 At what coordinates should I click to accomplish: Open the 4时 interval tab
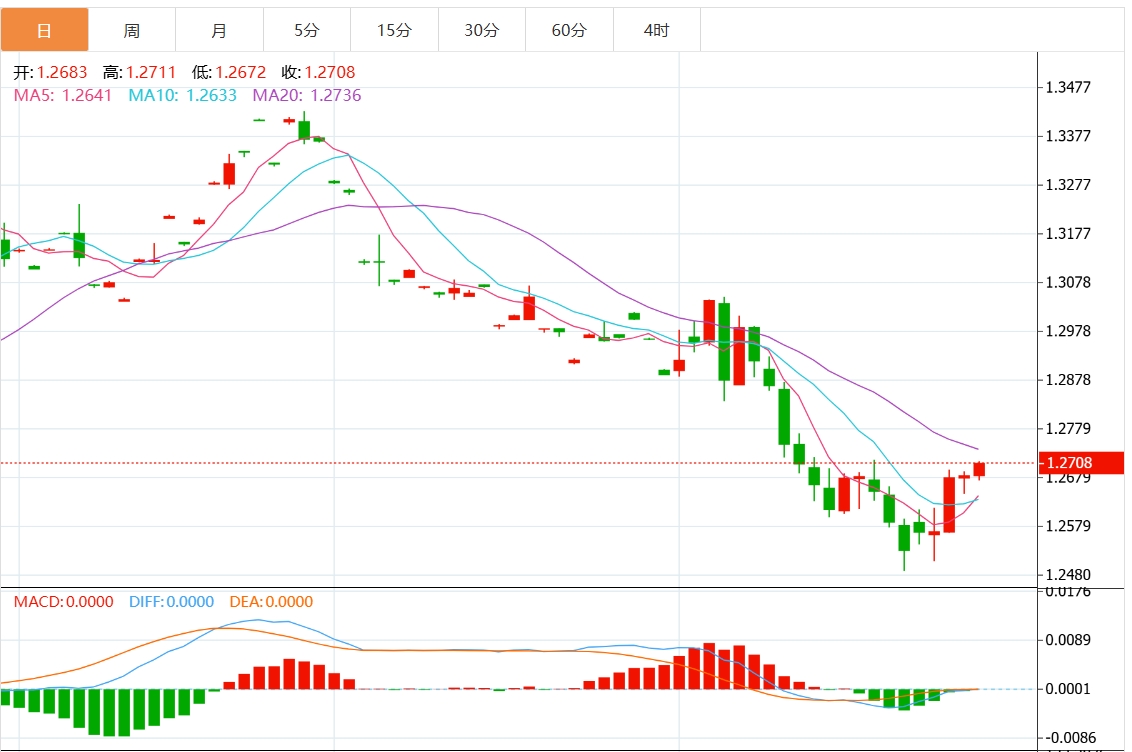coord(656,30)
